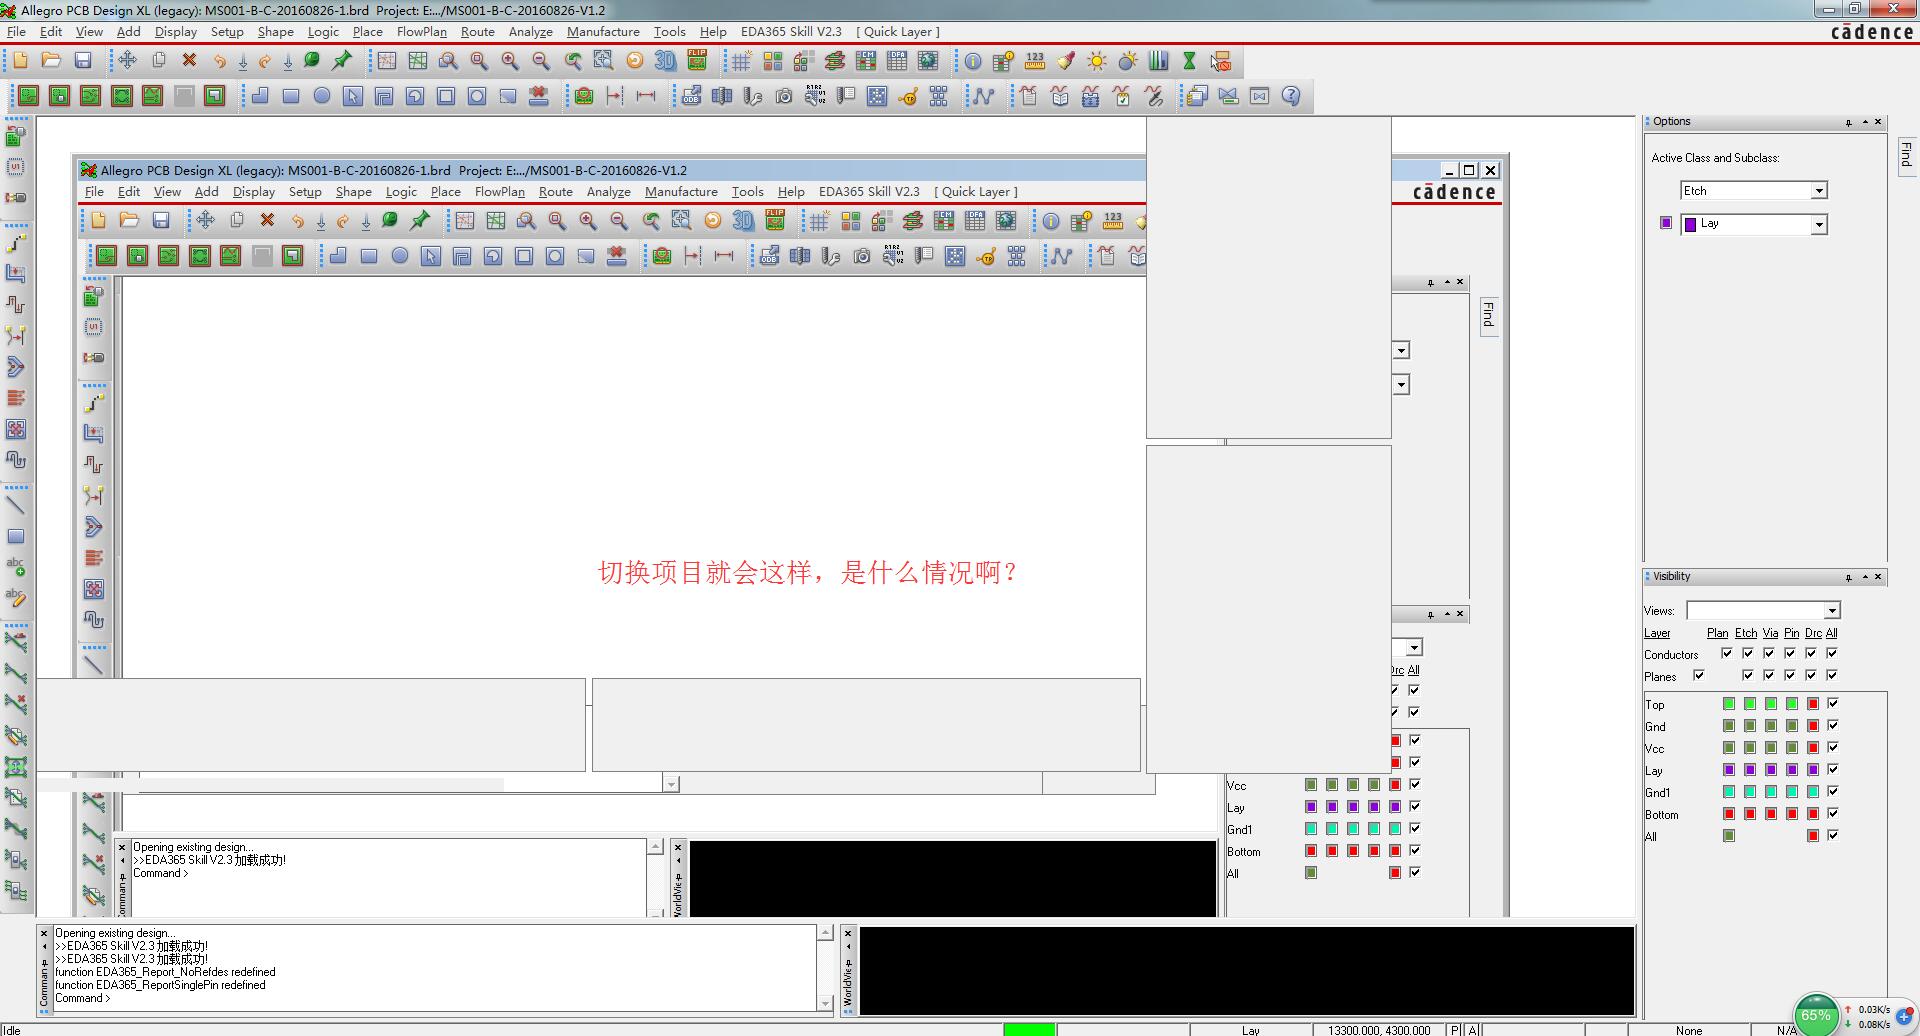Image resolution: width=1920 pixels, height=1036 pixels.
Task: Select the Move tool in main toolbar
Action: coord(127,61)
